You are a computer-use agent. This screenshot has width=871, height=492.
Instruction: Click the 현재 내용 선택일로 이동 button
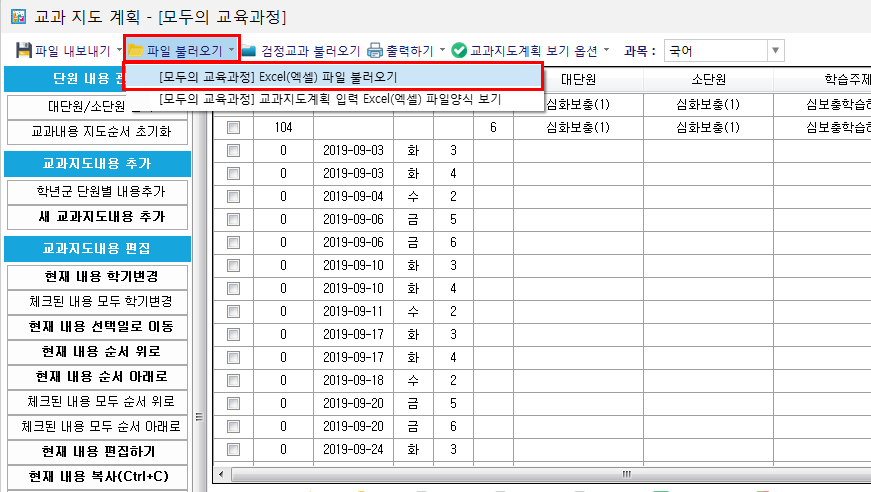pos(98,327)
